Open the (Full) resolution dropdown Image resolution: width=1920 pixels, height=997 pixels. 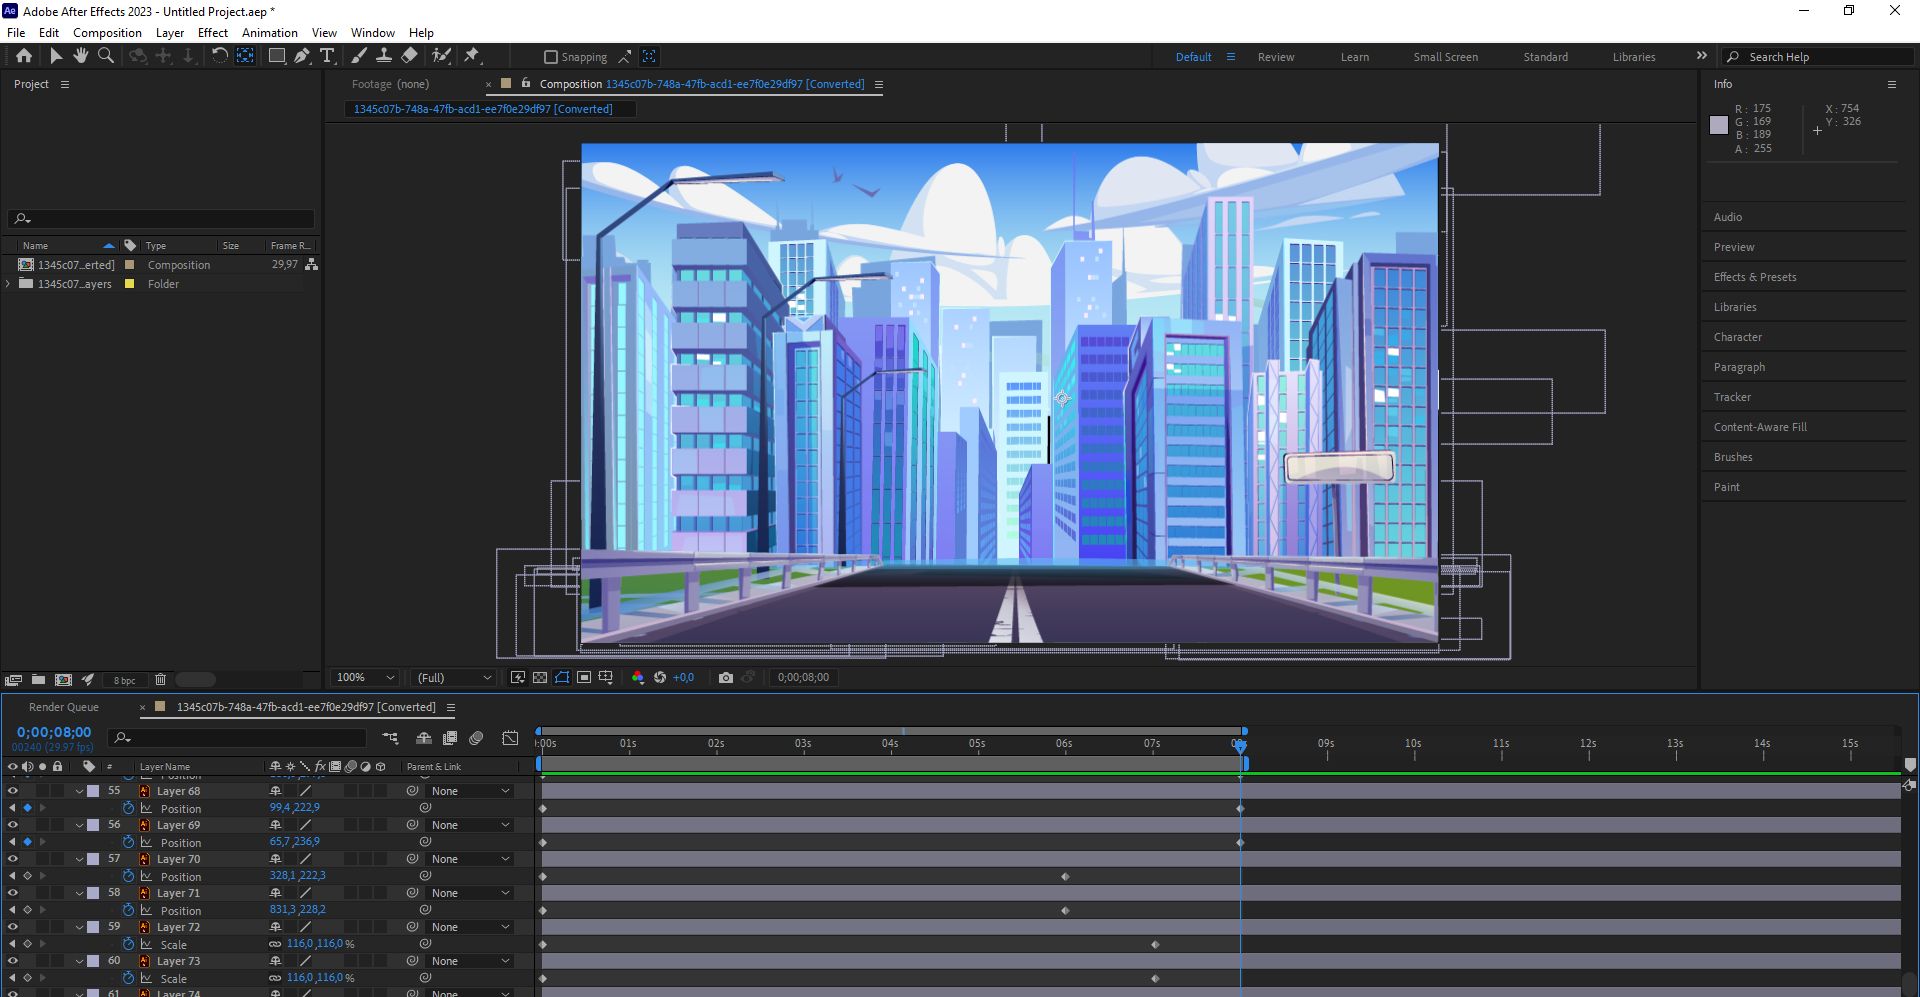point(455,677)
